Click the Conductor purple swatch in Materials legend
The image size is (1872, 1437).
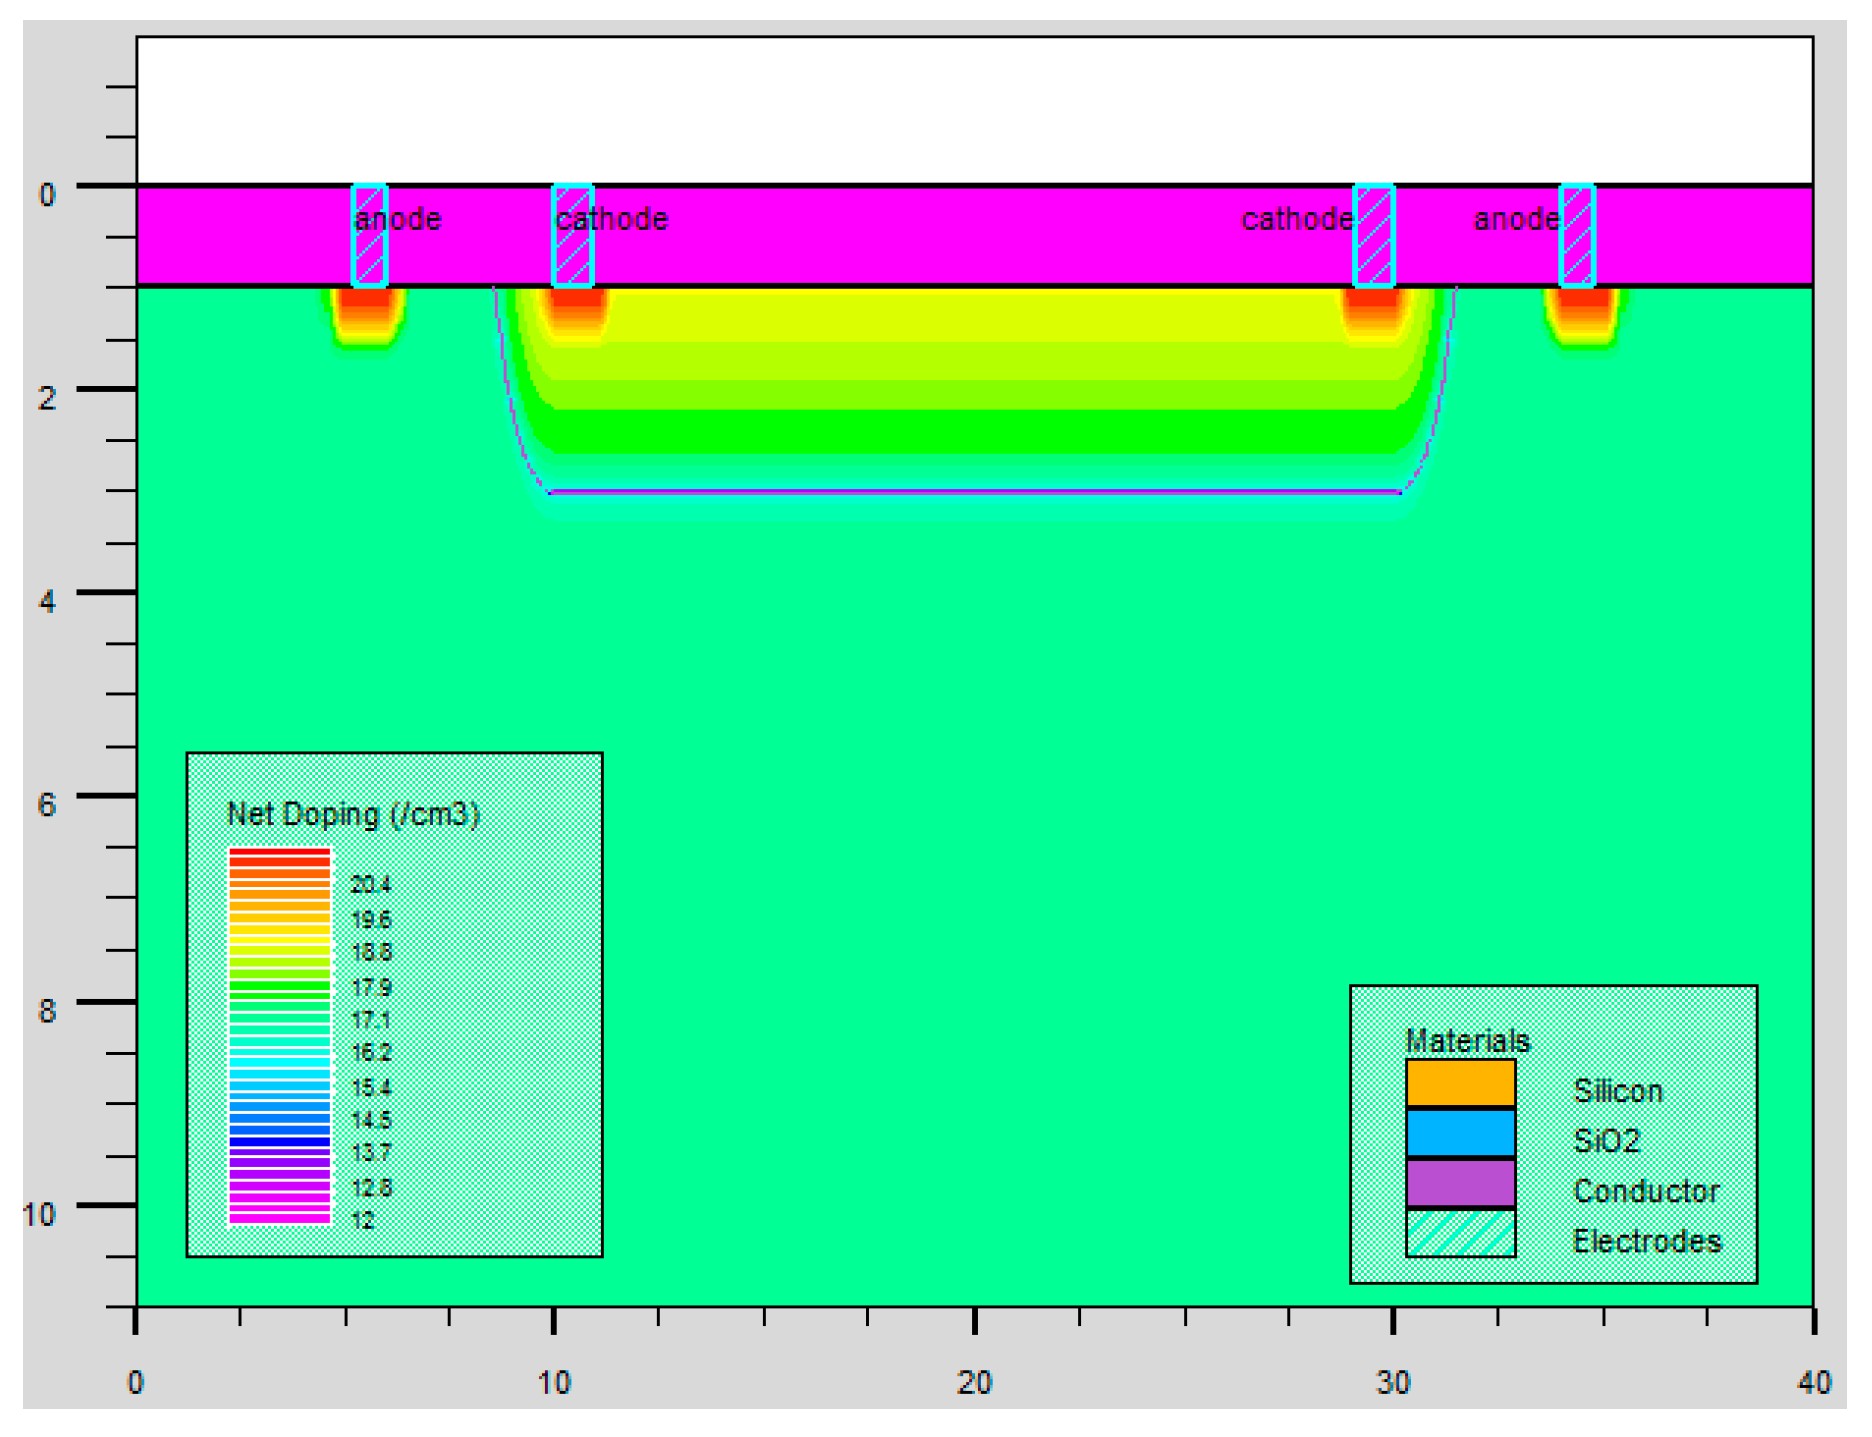pyautogui.click(x=1460, y=1184)
